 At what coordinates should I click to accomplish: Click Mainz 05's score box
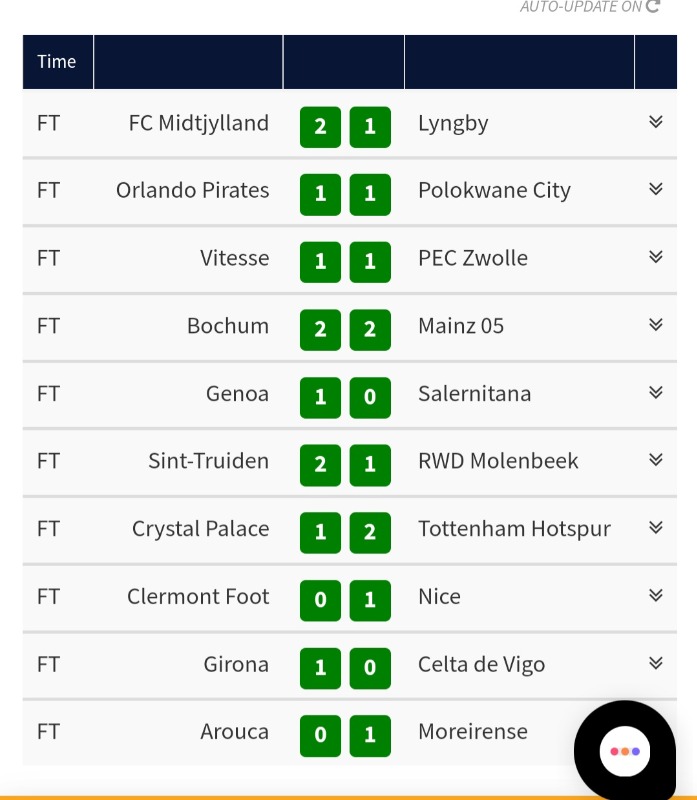pos(370,329)
